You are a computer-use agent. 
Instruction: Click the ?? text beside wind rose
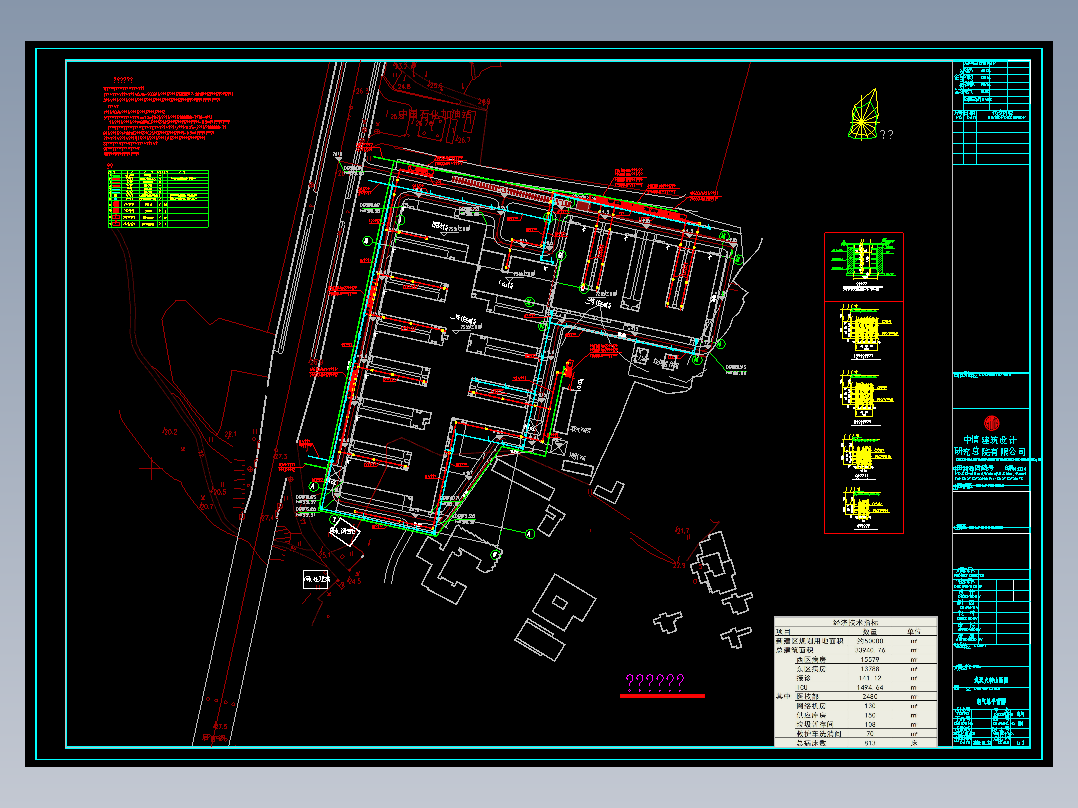pos(887,135)
